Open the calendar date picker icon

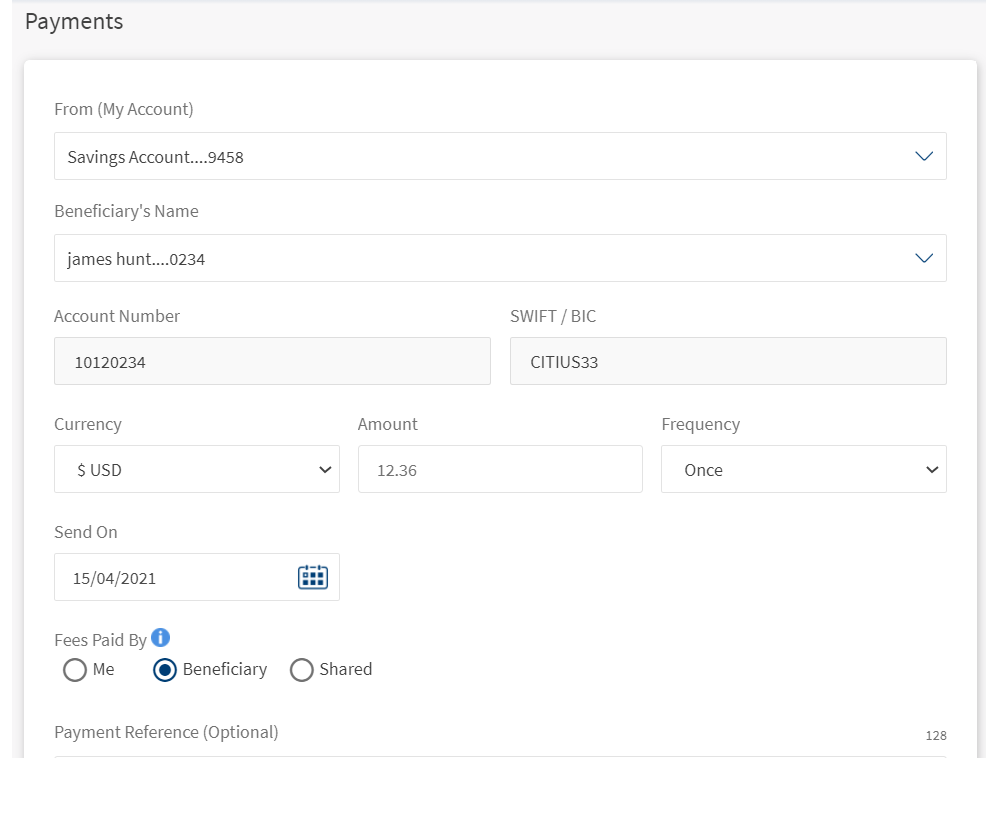tap(313, 577)
